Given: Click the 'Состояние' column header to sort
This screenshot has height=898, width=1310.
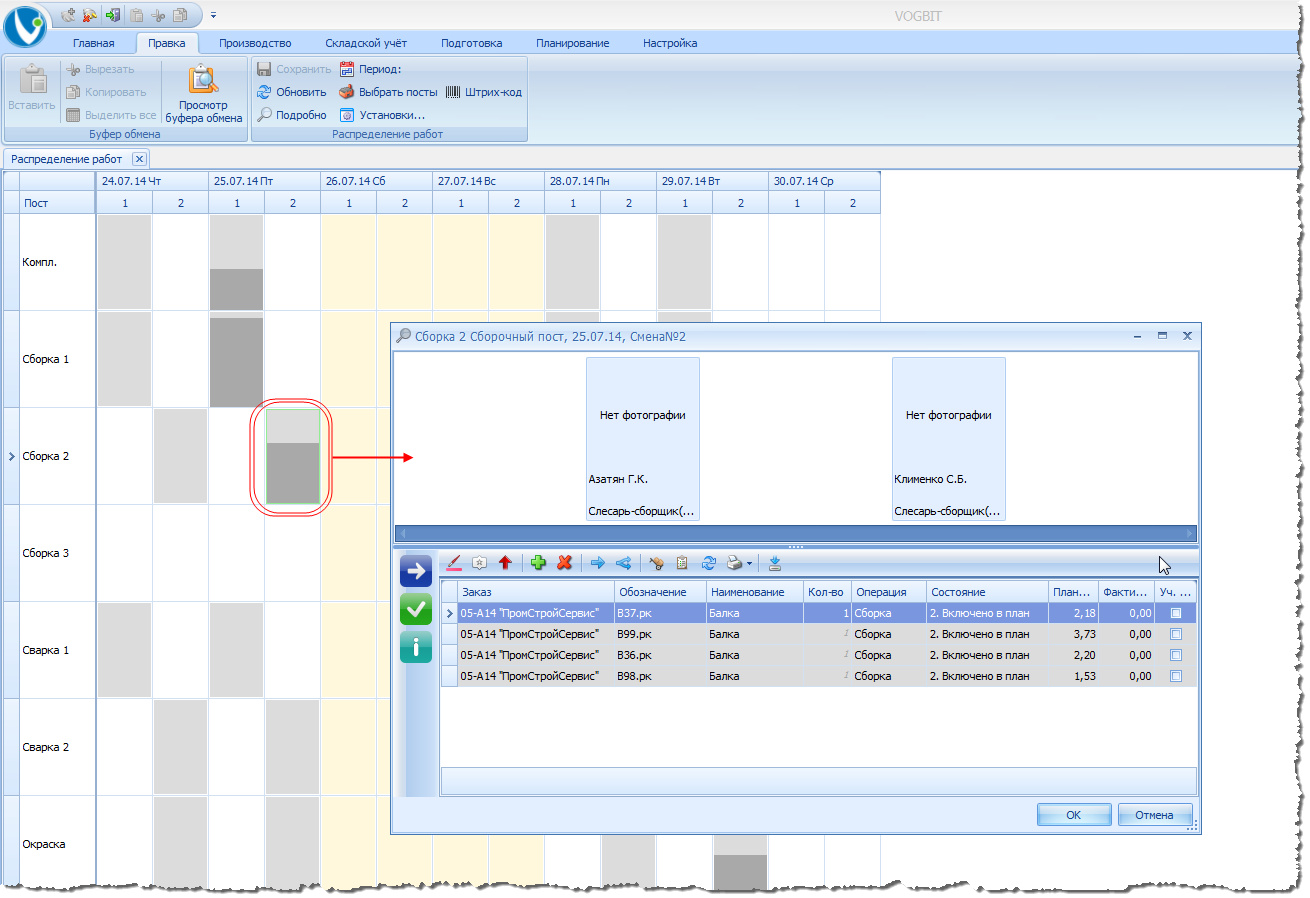Looking at the screenshot, I should point(986,592).
